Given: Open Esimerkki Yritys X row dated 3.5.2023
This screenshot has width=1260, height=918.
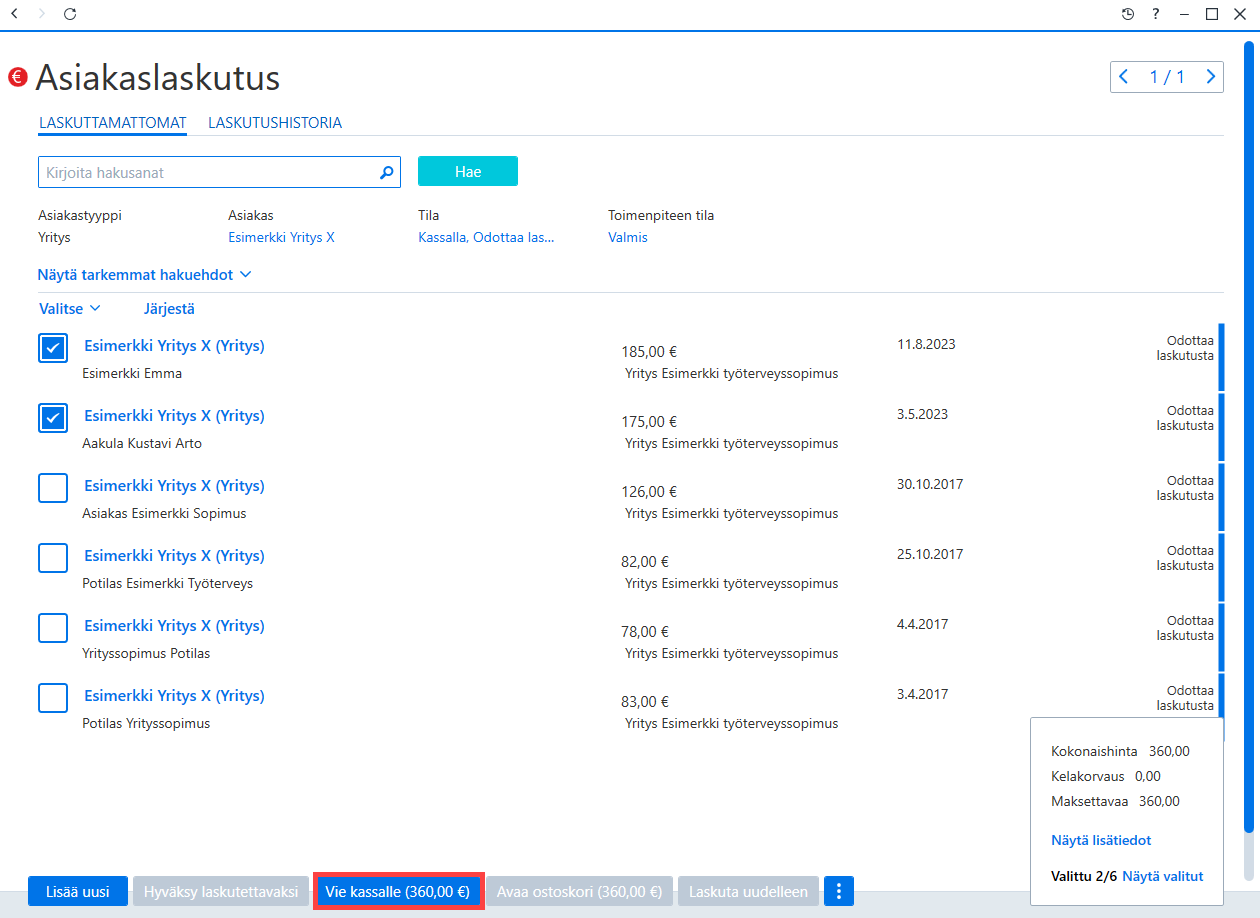Looking at the screenshot, I should [x=174, y=416].
